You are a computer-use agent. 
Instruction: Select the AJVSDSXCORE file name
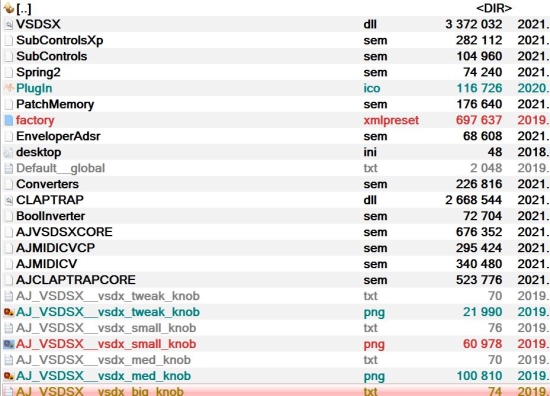(x=64, y=232)
